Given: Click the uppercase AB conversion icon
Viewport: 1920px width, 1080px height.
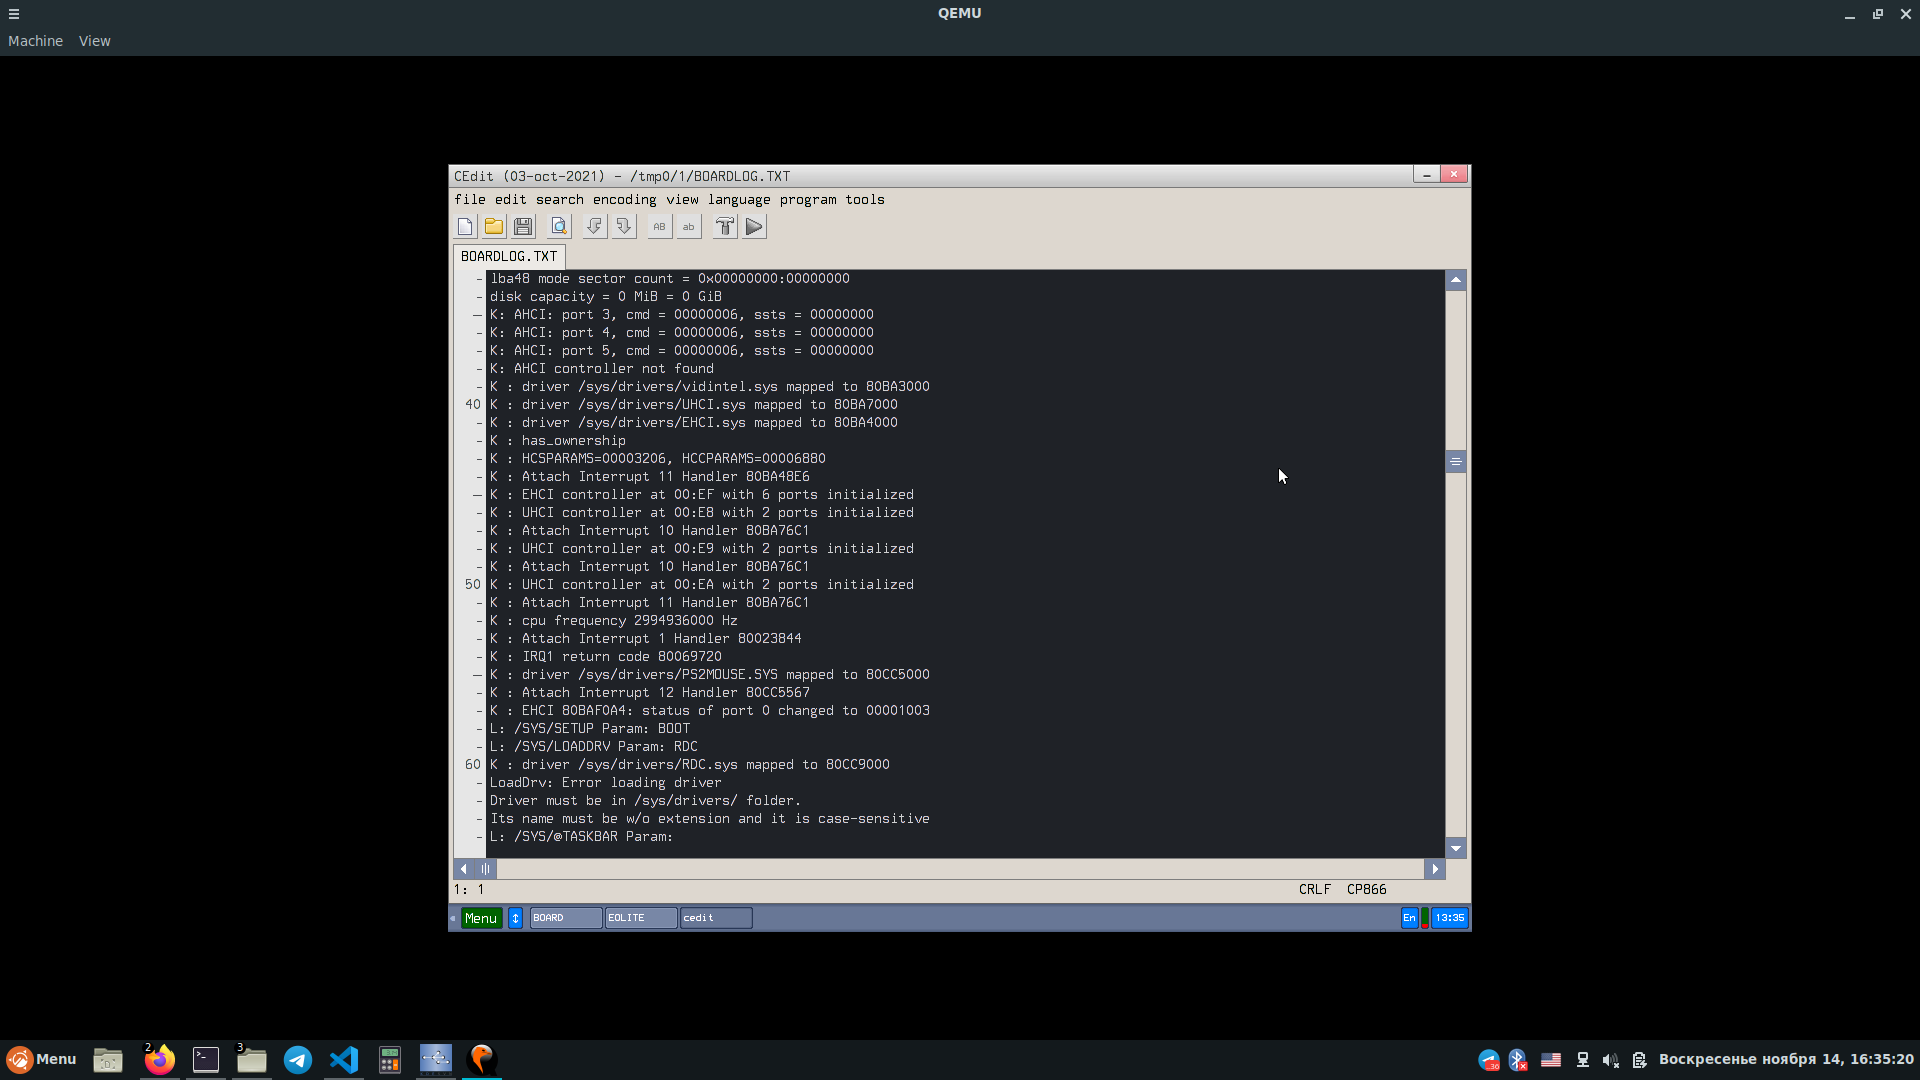Looking at the screenshot, I should click(659, 227).
